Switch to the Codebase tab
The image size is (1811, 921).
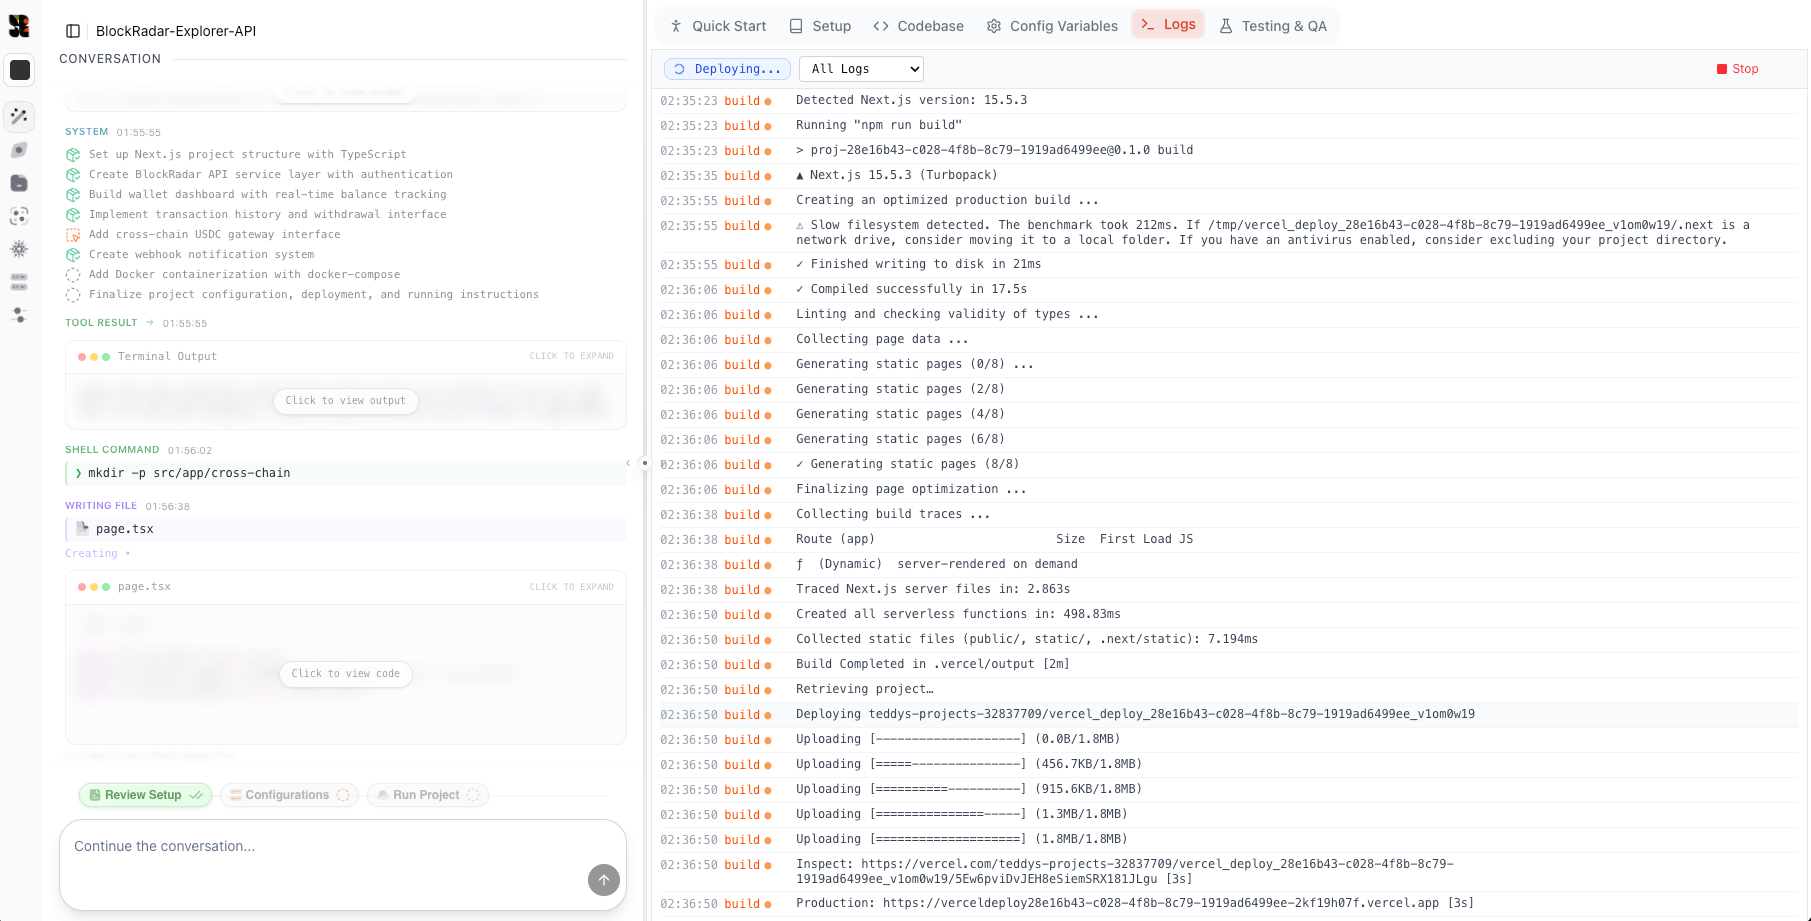[918, 26]
